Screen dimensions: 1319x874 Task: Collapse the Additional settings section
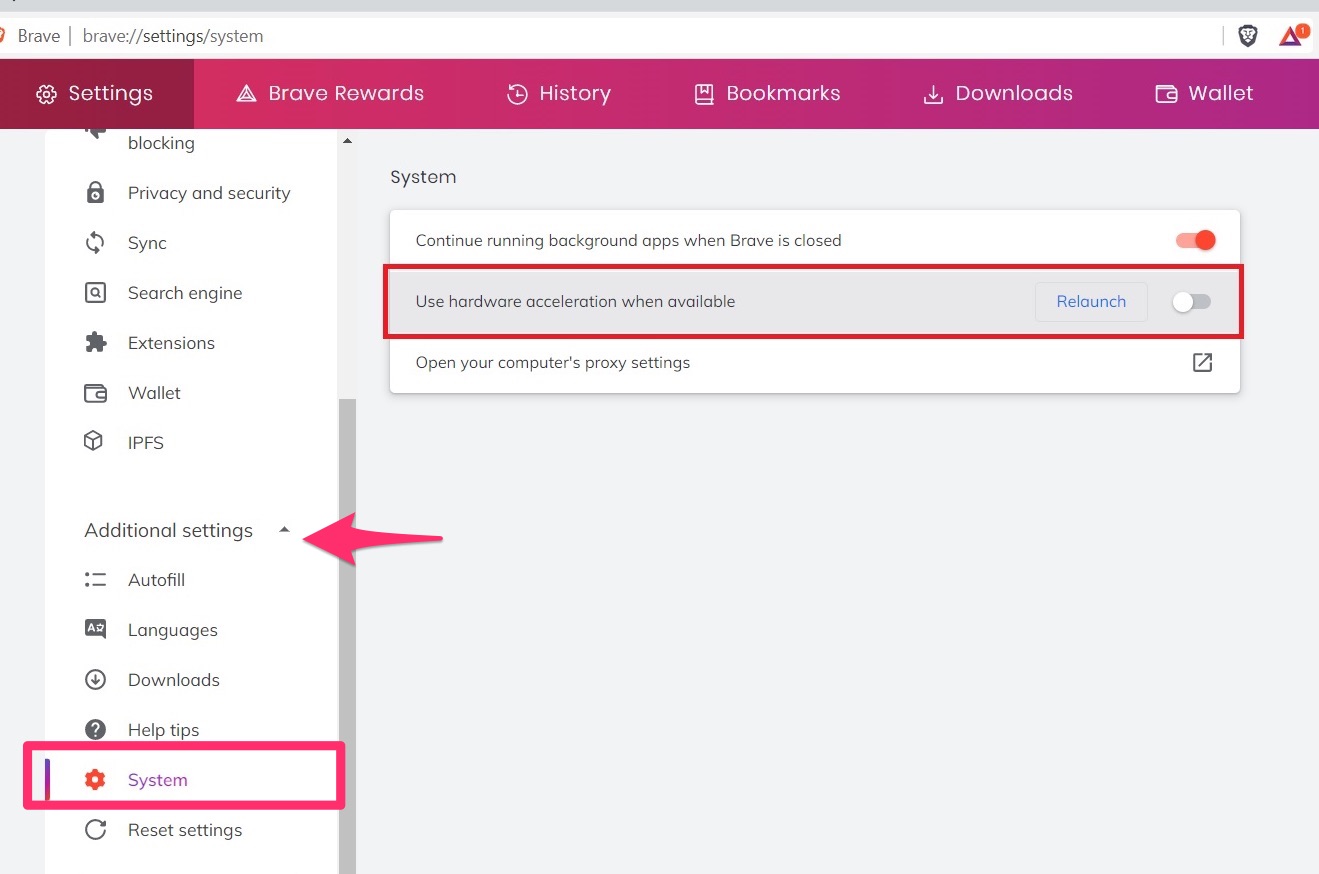pos(284,530)
